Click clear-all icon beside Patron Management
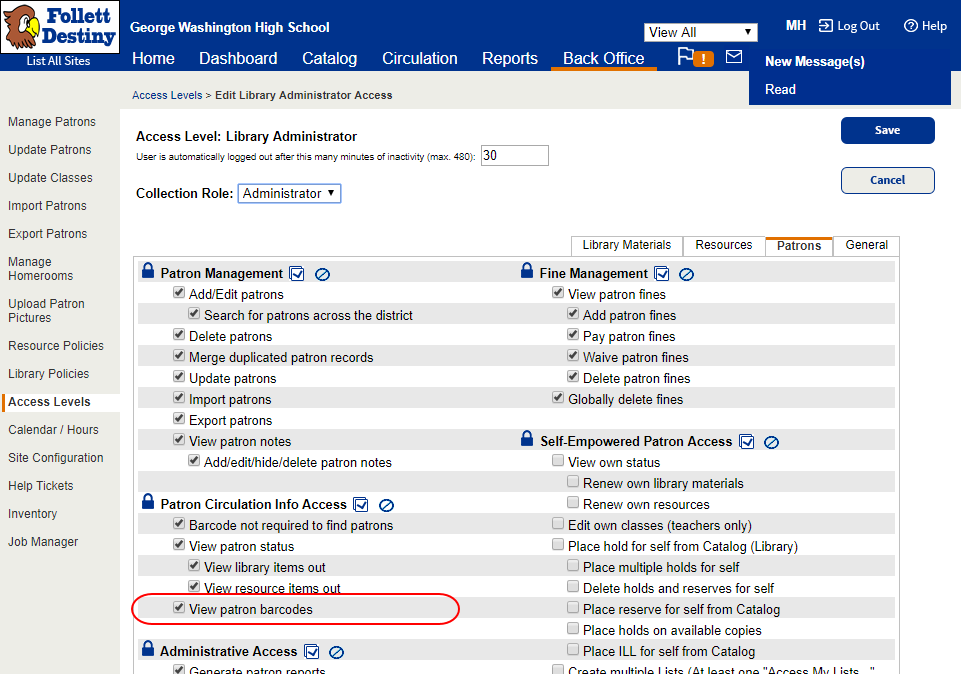This screenshot has height=674, width=961. (x=322, y=274)
